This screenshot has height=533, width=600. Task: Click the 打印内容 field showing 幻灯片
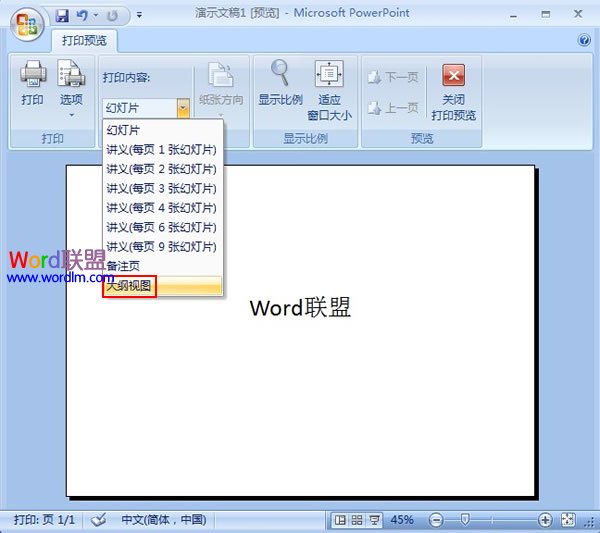140,108
